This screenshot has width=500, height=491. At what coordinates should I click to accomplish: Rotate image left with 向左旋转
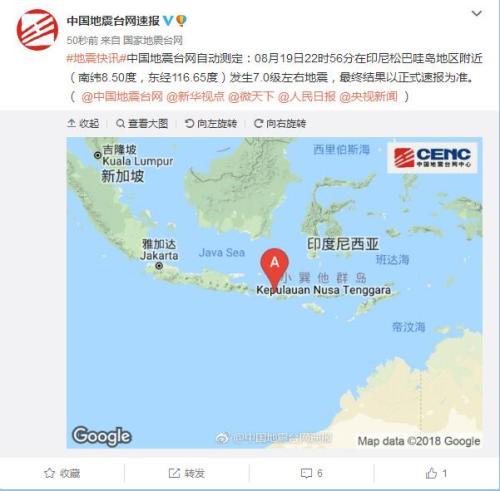211,124
